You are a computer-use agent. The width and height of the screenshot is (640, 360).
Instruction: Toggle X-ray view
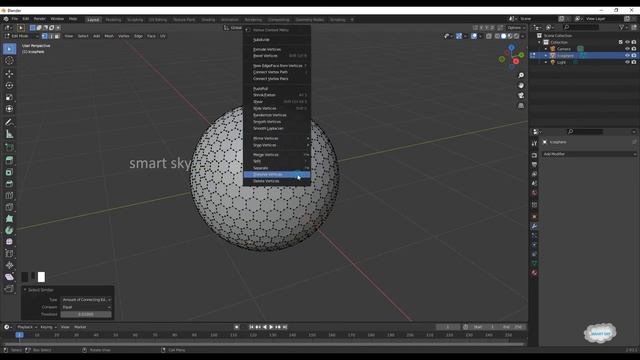489,36
